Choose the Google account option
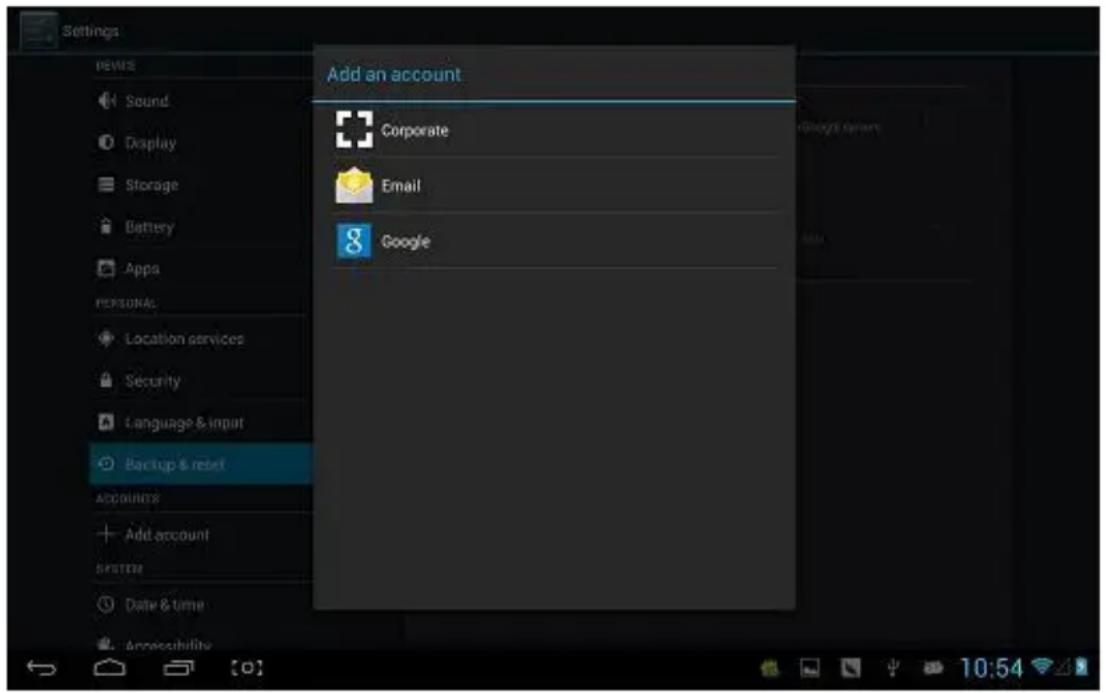This screenshot has width=1106, height=693. coord(554,241)
